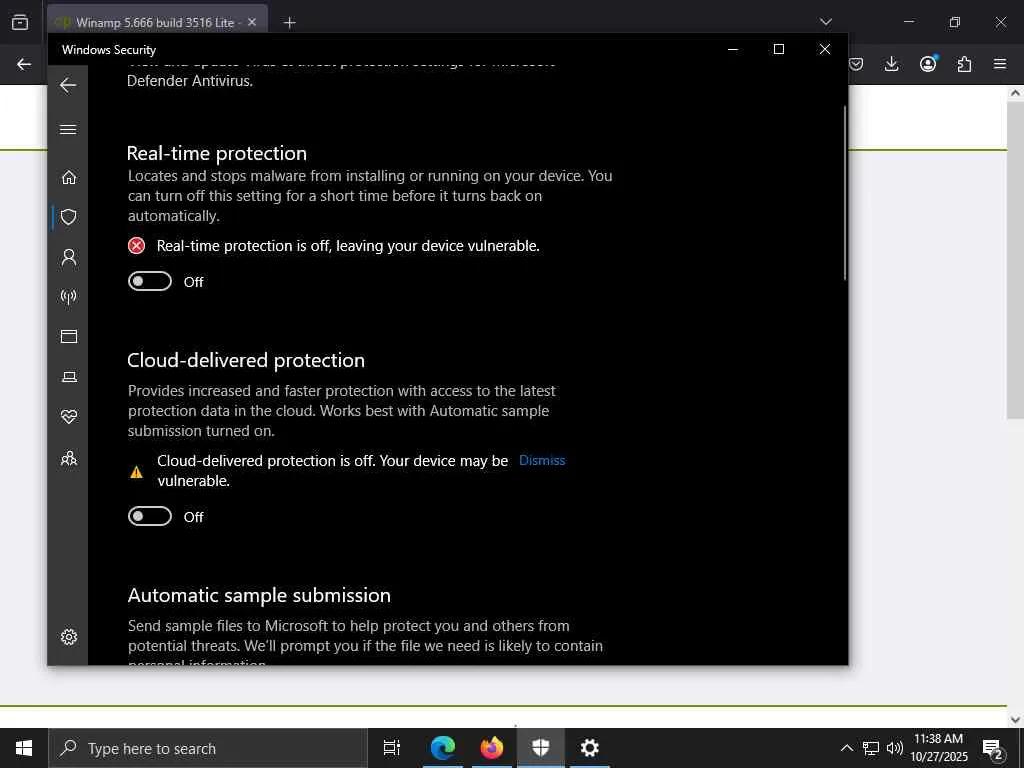
Task: Open Family options icon
Action: pos(69,458)
